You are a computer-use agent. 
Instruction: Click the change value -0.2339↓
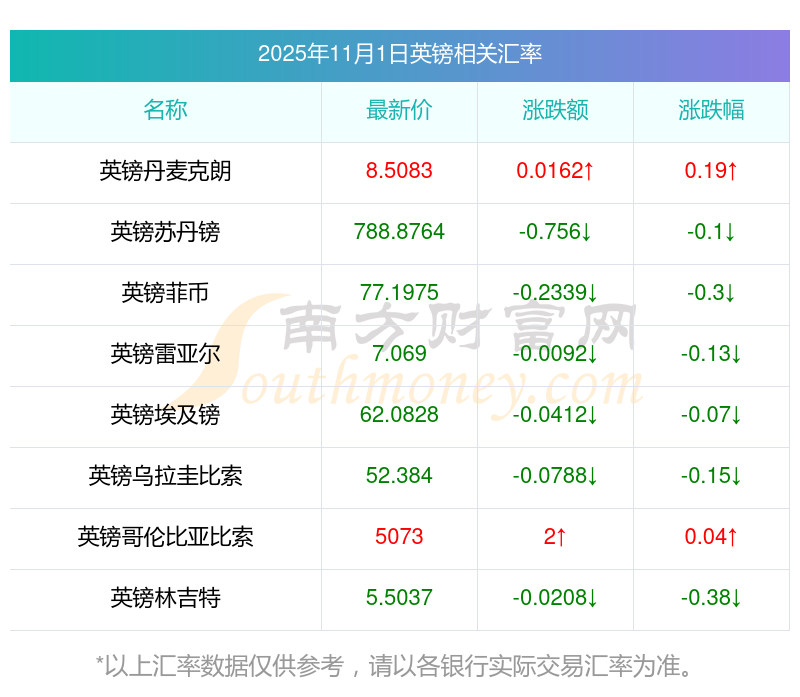click(555, 293)
